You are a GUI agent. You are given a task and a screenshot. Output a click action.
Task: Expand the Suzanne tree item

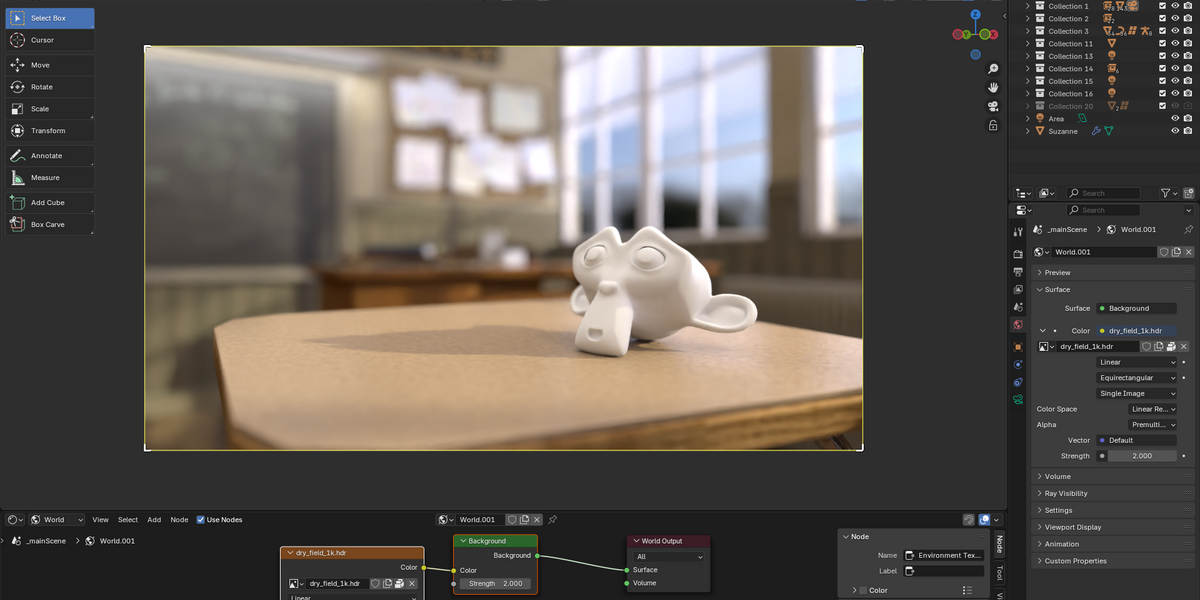[1027, 131]
